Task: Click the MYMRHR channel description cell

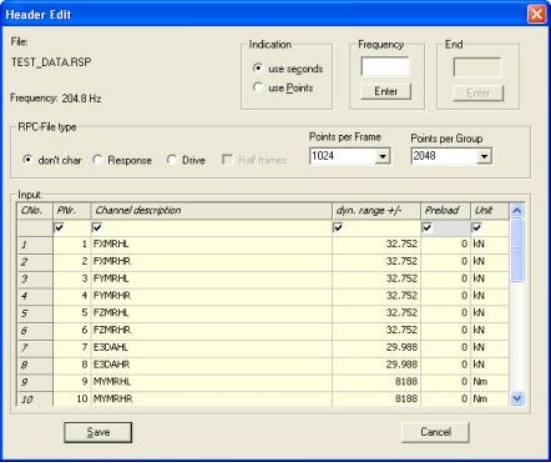Action: [x=212, y=399]
